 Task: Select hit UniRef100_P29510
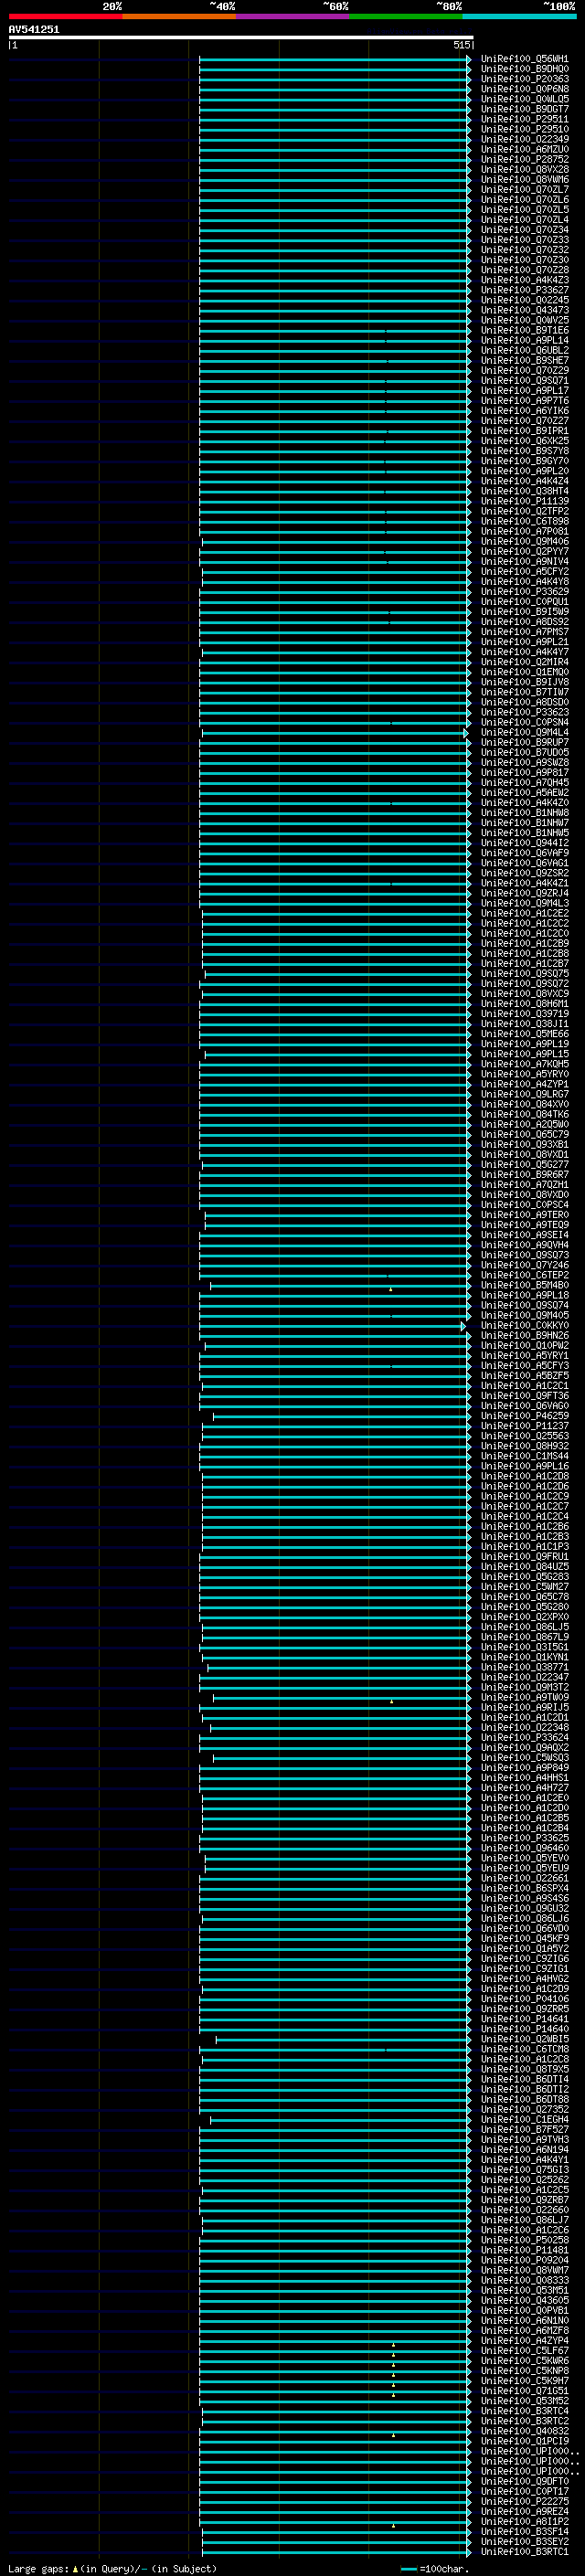[525, 129]
